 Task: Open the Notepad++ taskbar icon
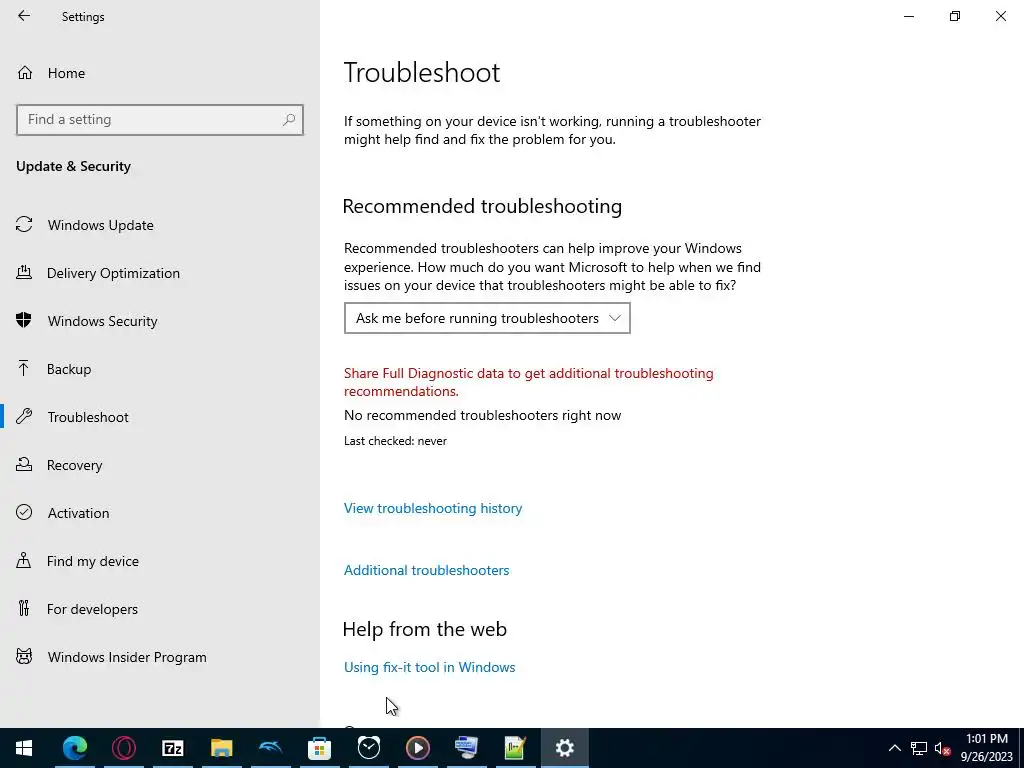pos(515,748)
